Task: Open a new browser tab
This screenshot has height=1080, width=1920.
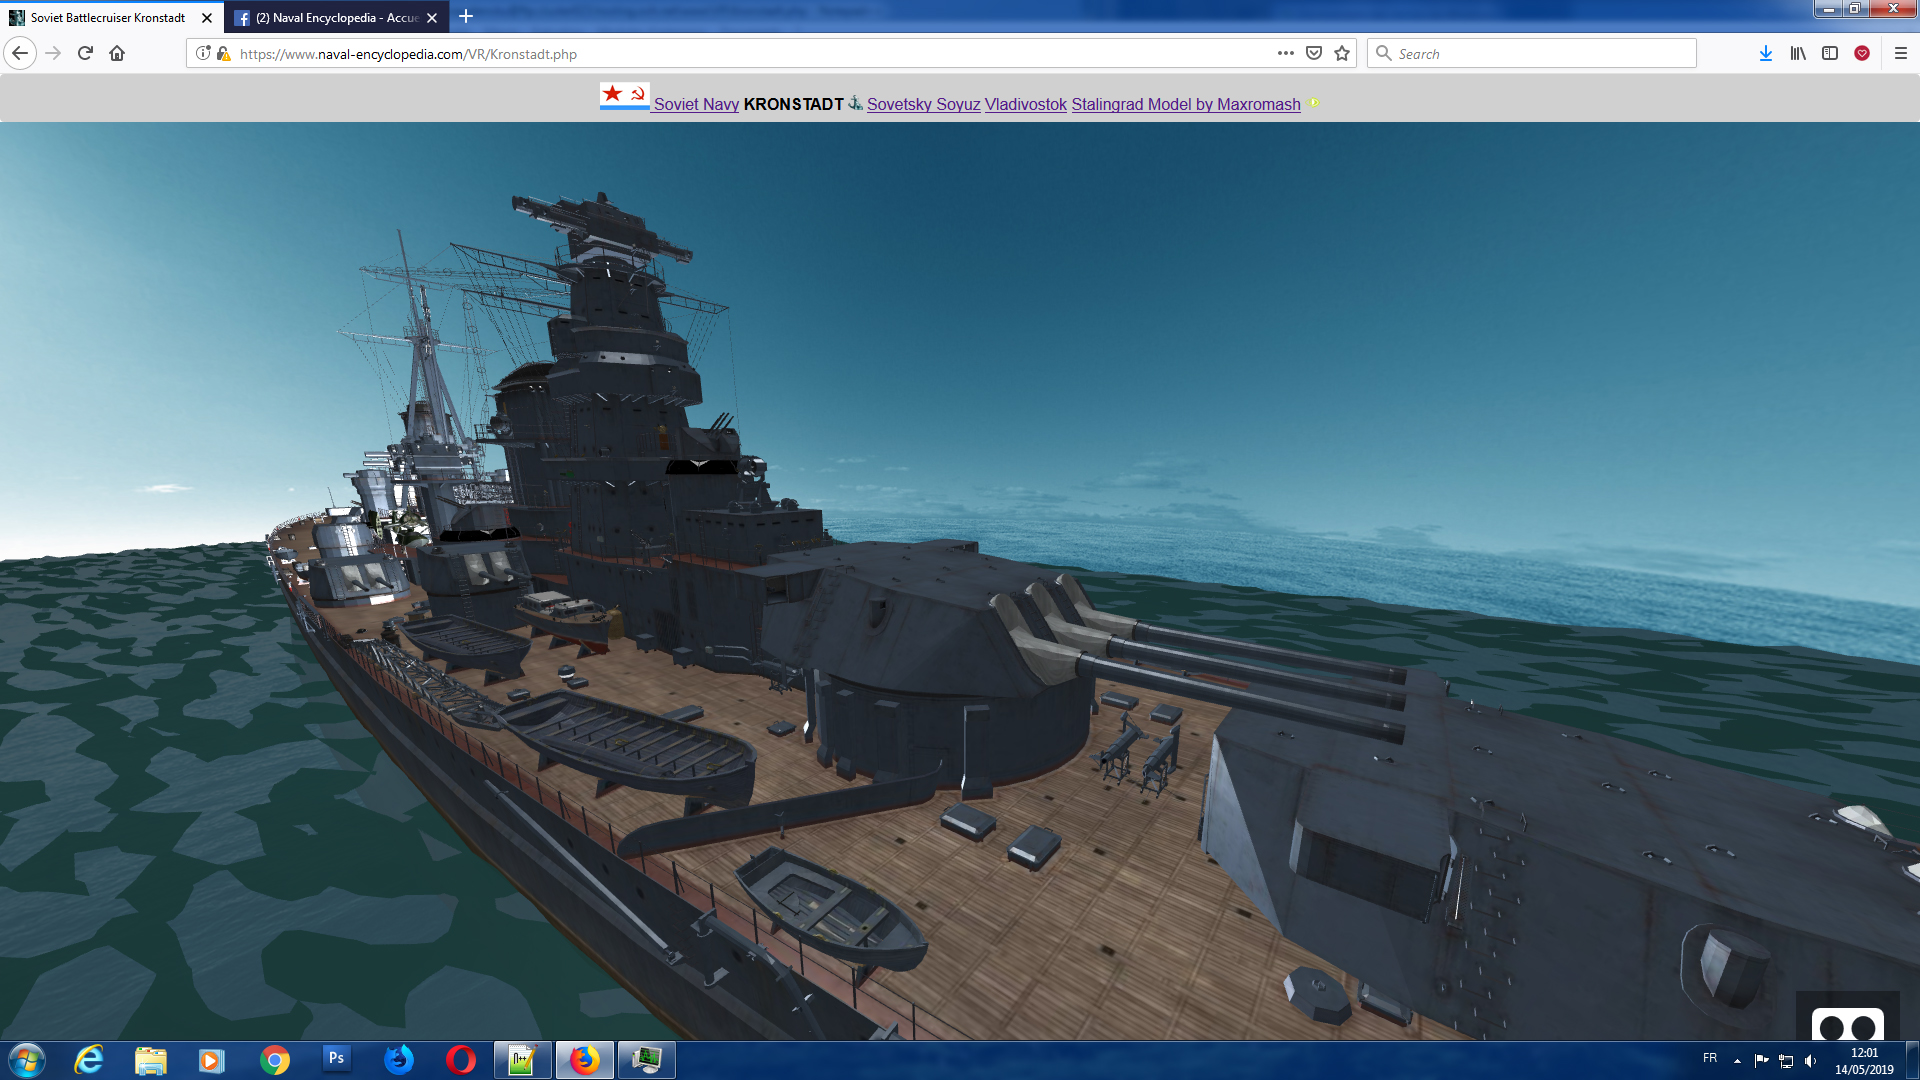Action: click(x=466, y=17)
